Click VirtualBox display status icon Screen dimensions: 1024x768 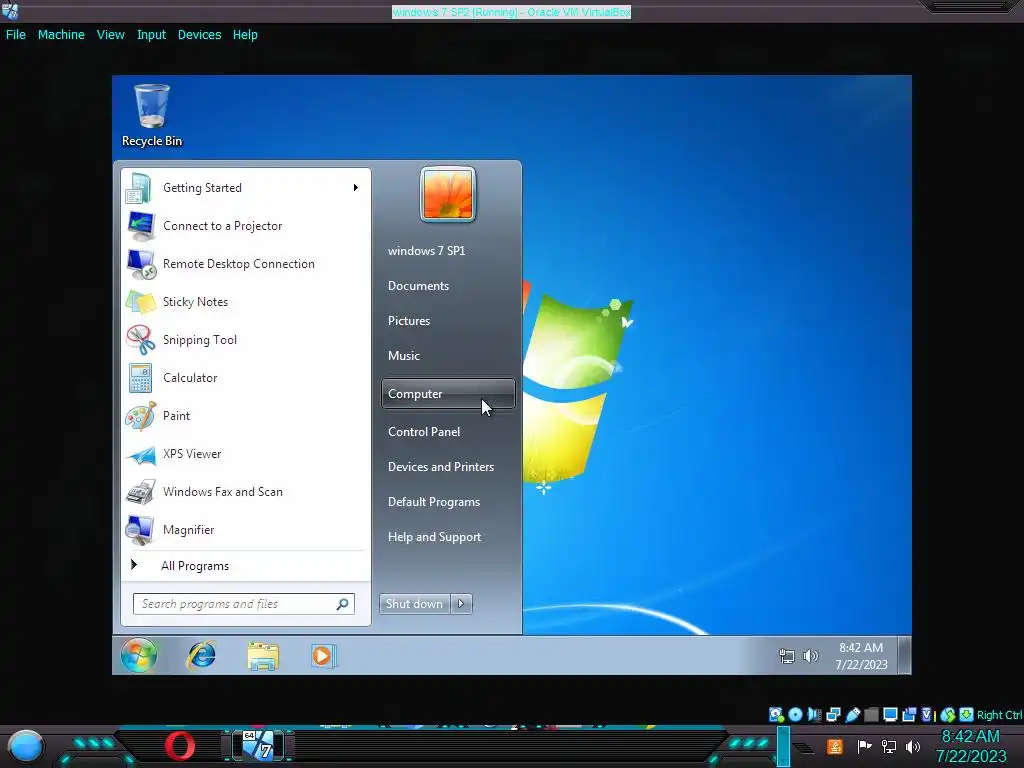(890, 715)
